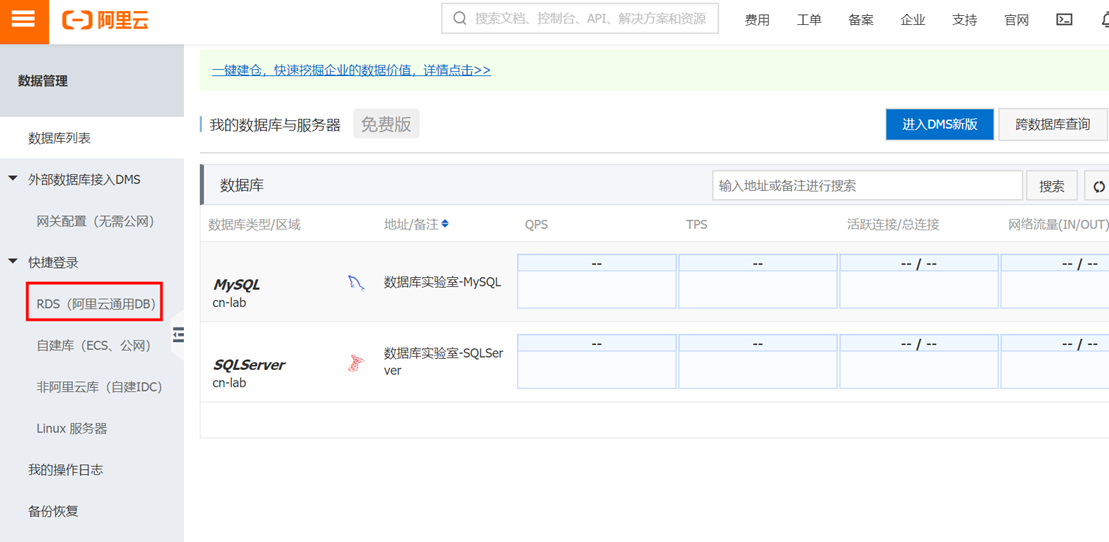This screenshot has height=542, width=1109.
Task: Collapse the sidebar using handle icon
Action: tap(178, 334)
